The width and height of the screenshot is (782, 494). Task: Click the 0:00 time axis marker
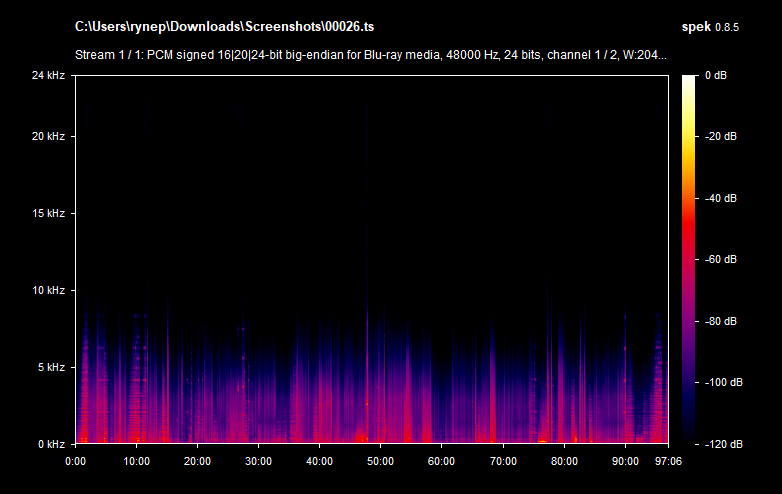[76, 461]
